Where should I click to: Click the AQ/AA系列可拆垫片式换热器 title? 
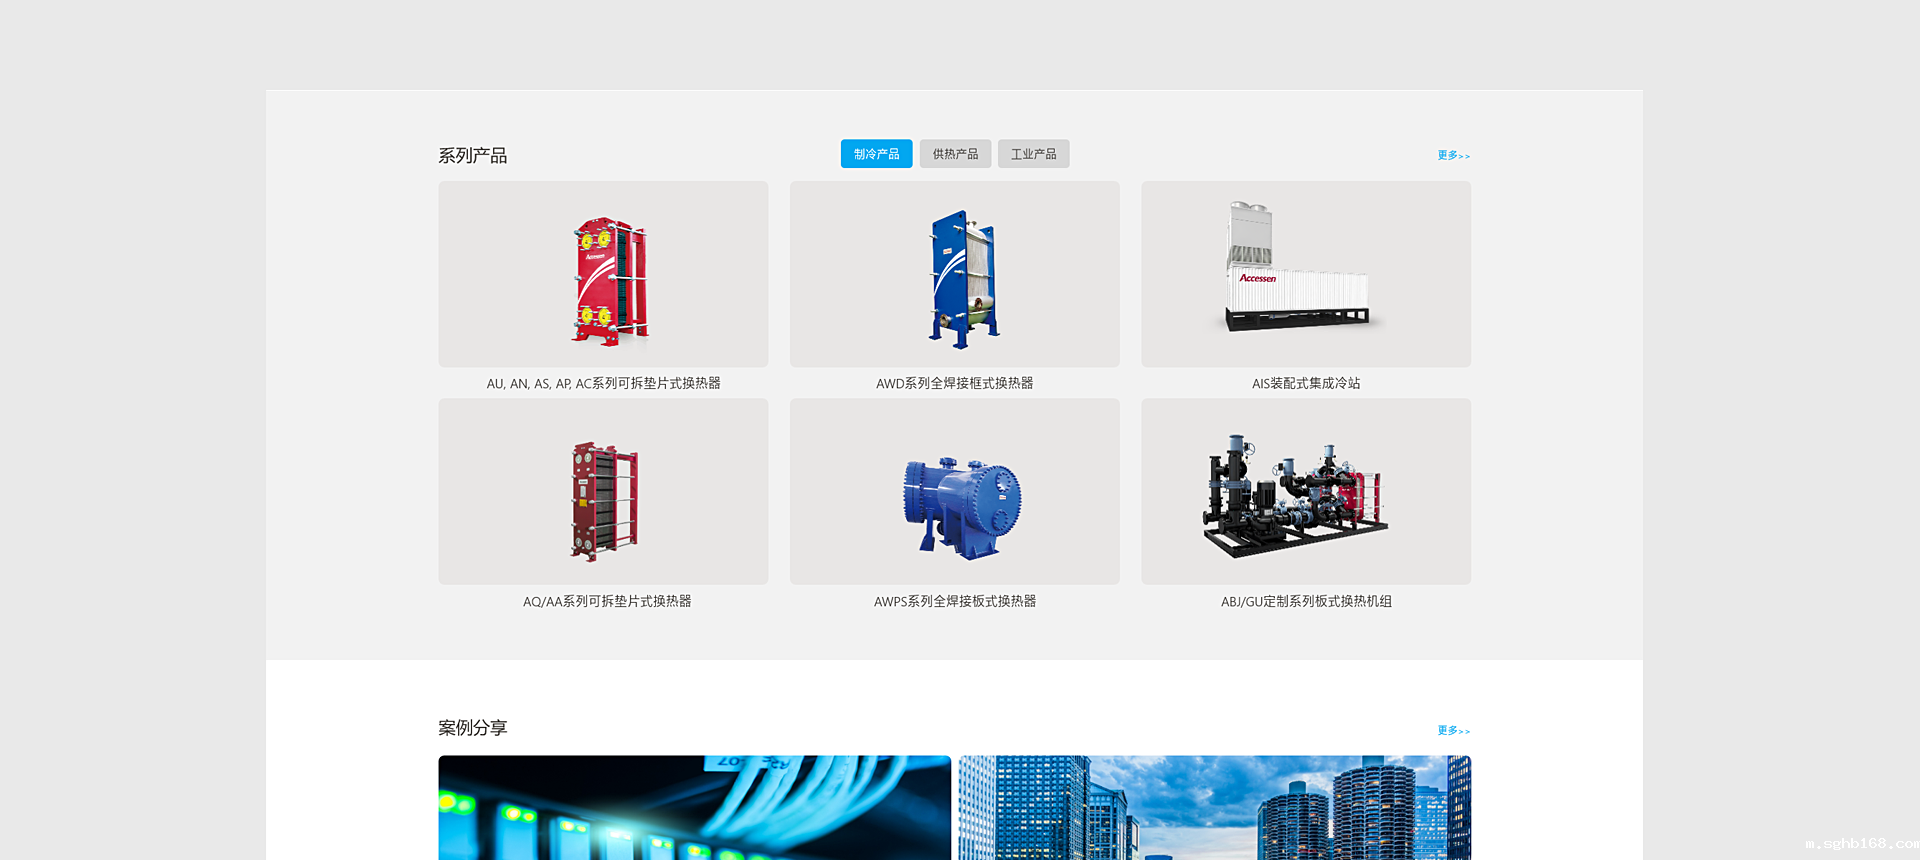[x=606, y=602]
